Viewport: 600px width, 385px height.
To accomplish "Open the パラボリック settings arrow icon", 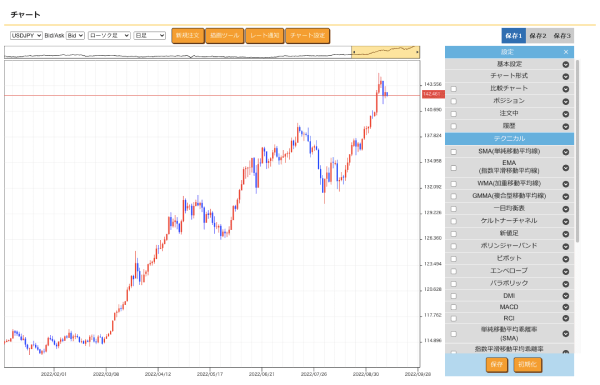I will [x=566, y=284].
